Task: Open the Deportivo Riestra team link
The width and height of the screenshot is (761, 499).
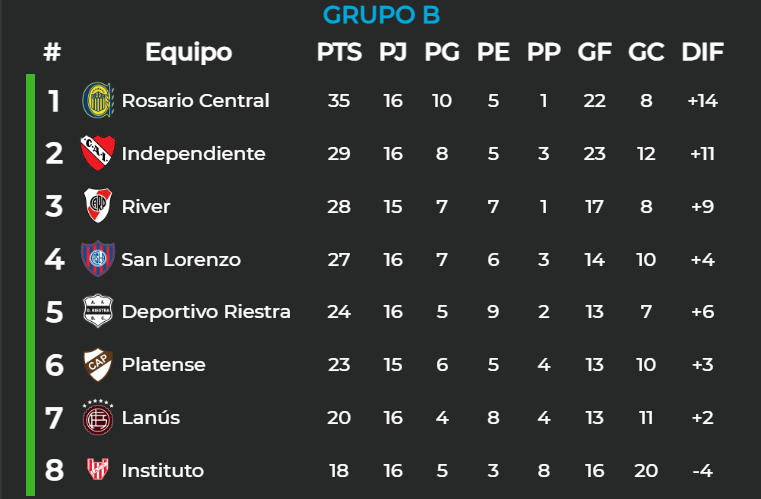Action: (x=206, y=312)
